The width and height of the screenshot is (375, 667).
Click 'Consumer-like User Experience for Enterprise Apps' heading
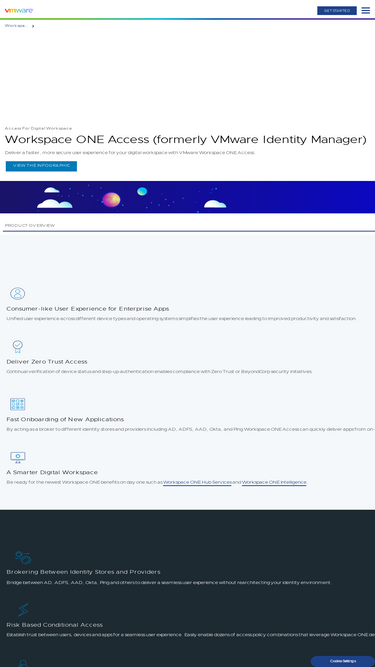point(88,309)
